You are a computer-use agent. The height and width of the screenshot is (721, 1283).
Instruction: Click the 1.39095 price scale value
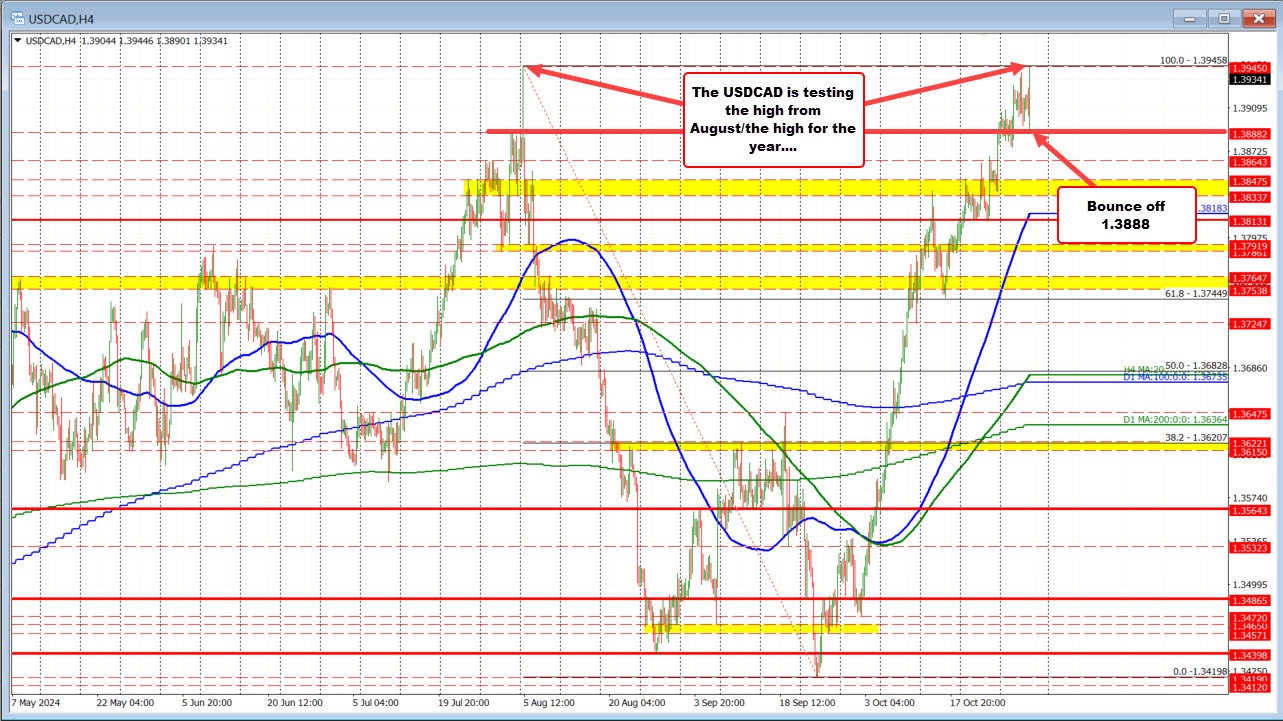(x=1250, y=107)
